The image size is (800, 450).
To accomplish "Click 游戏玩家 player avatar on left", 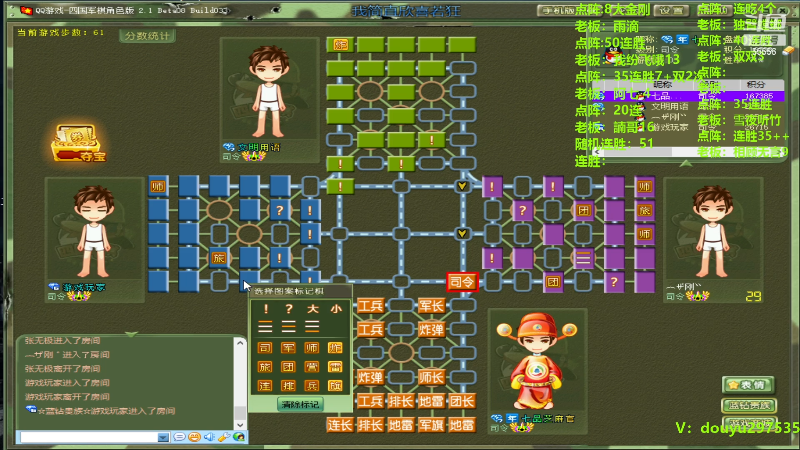I will coord(94,232).
